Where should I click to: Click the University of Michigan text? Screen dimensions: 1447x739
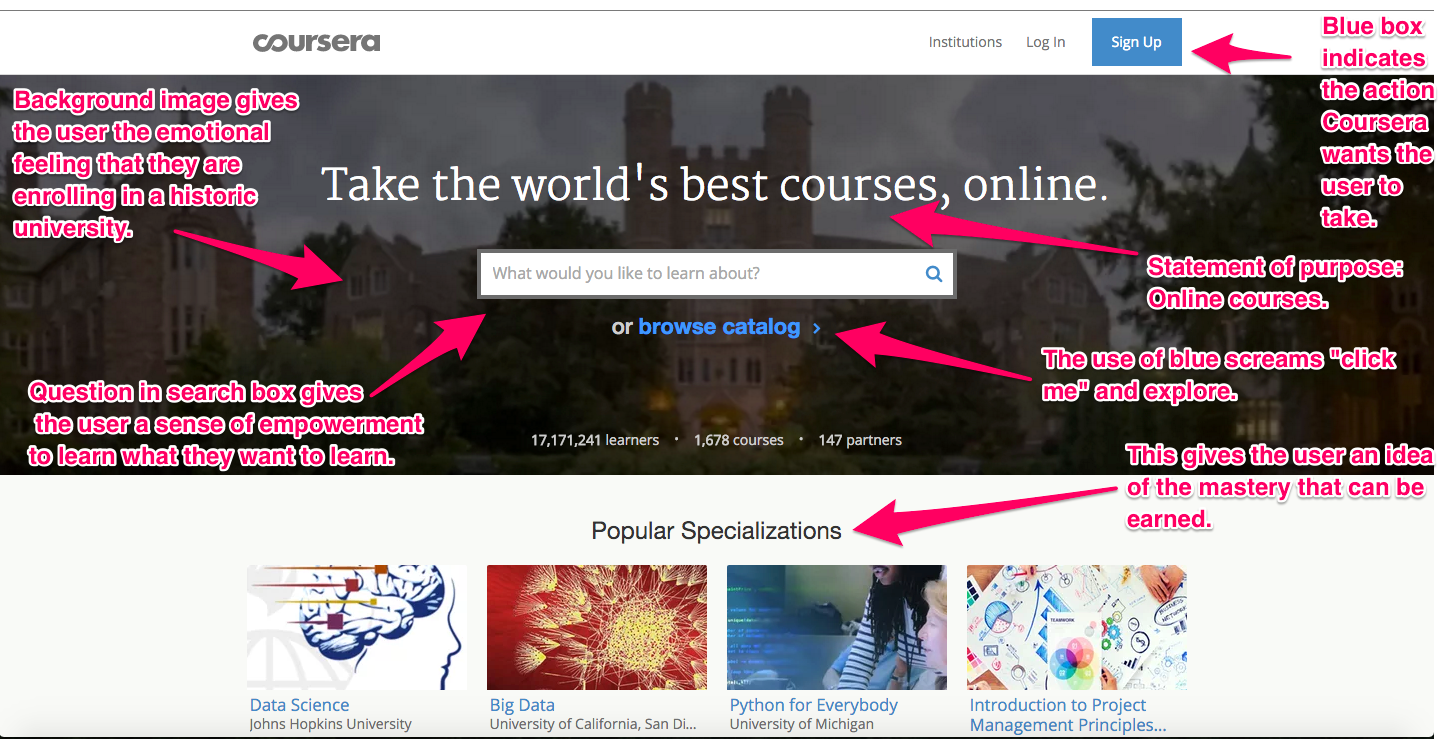tap(802, 724)
